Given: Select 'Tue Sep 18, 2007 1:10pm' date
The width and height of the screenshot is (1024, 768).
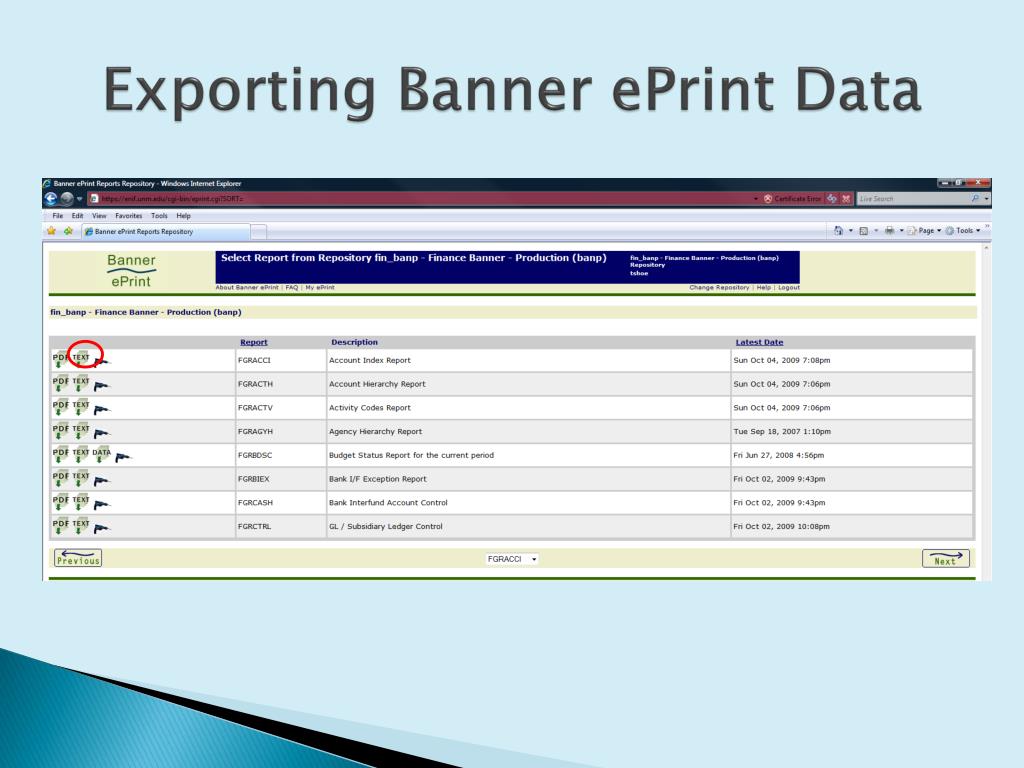Looking at the screenshot, I should pos(782,432).
